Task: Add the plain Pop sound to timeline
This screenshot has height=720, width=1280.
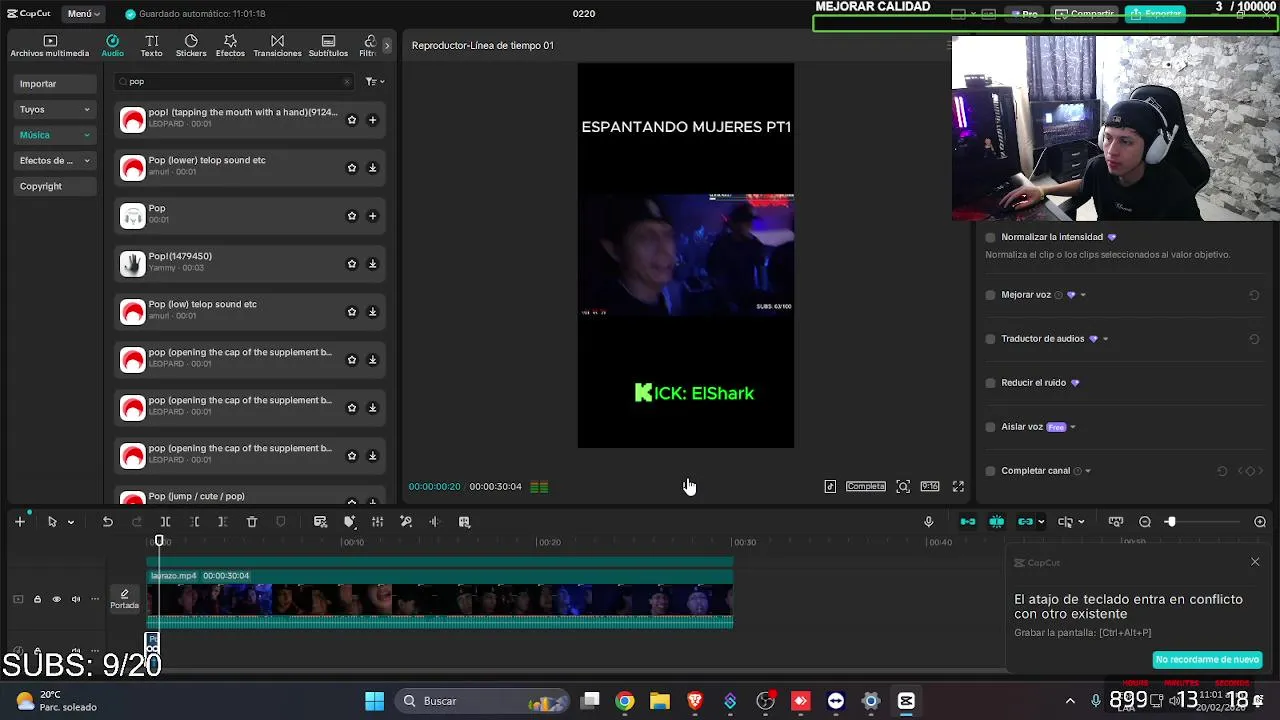Action: 372,216
